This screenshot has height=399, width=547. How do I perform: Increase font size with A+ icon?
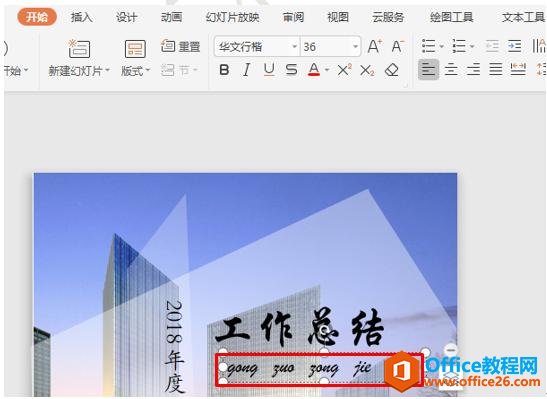[375, 46]
